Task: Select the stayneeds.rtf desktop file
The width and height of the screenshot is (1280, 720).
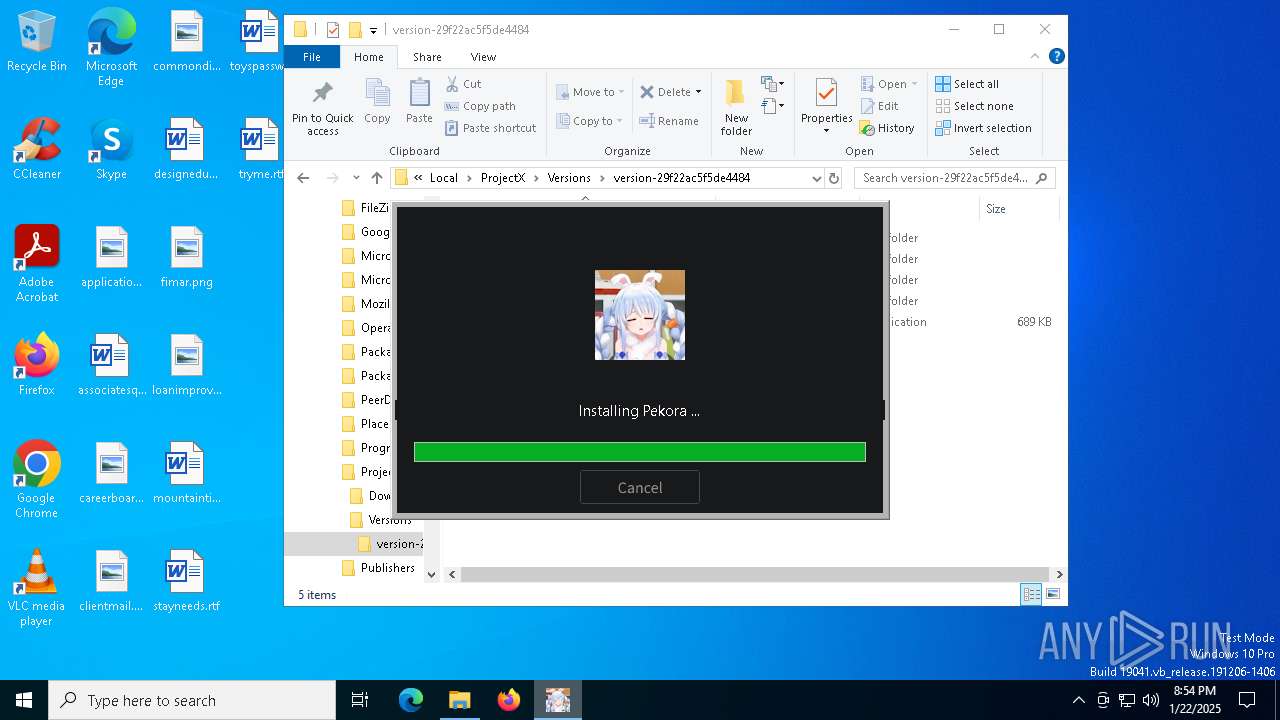Action: pyautogui.click(x=185, y=581)
